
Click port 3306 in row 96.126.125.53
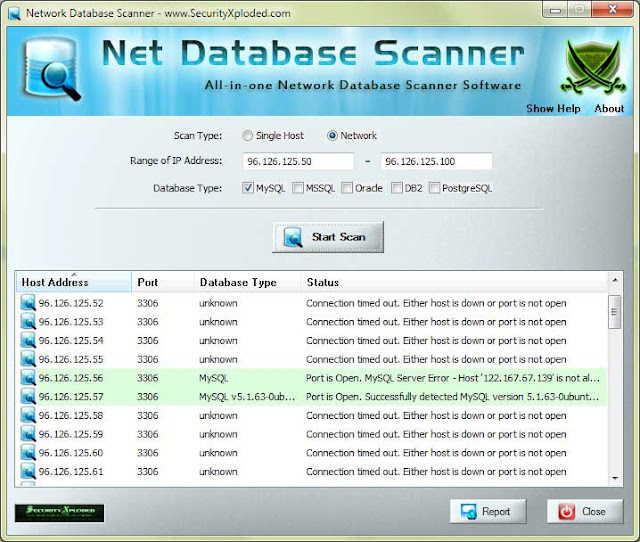pos(148,322)
